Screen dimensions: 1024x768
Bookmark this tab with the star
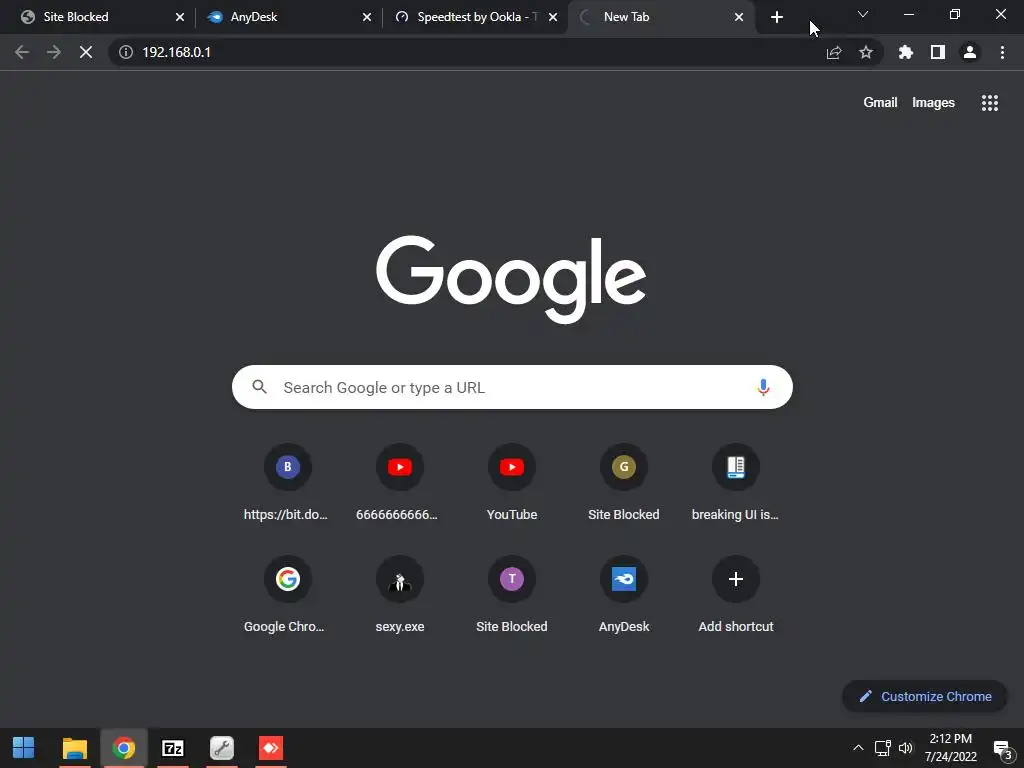(866, 52)
